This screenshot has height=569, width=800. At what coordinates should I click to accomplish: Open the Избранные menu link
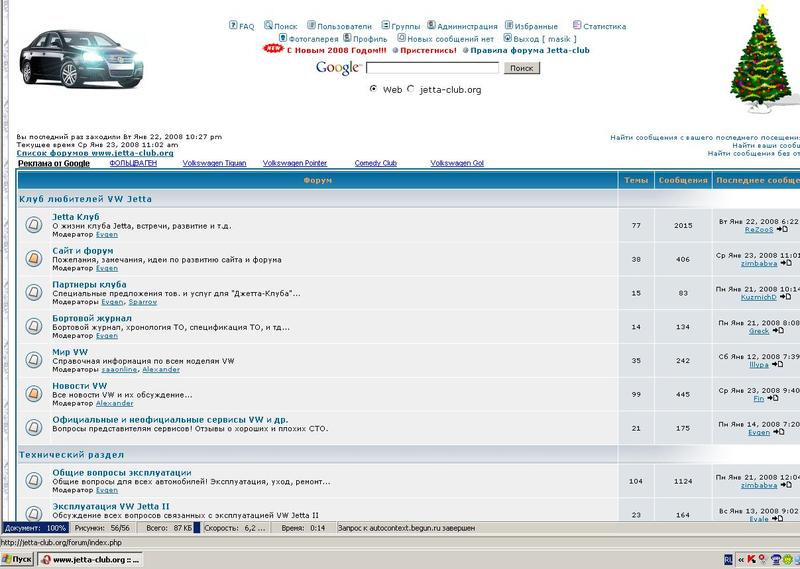[x=536, y=27]
